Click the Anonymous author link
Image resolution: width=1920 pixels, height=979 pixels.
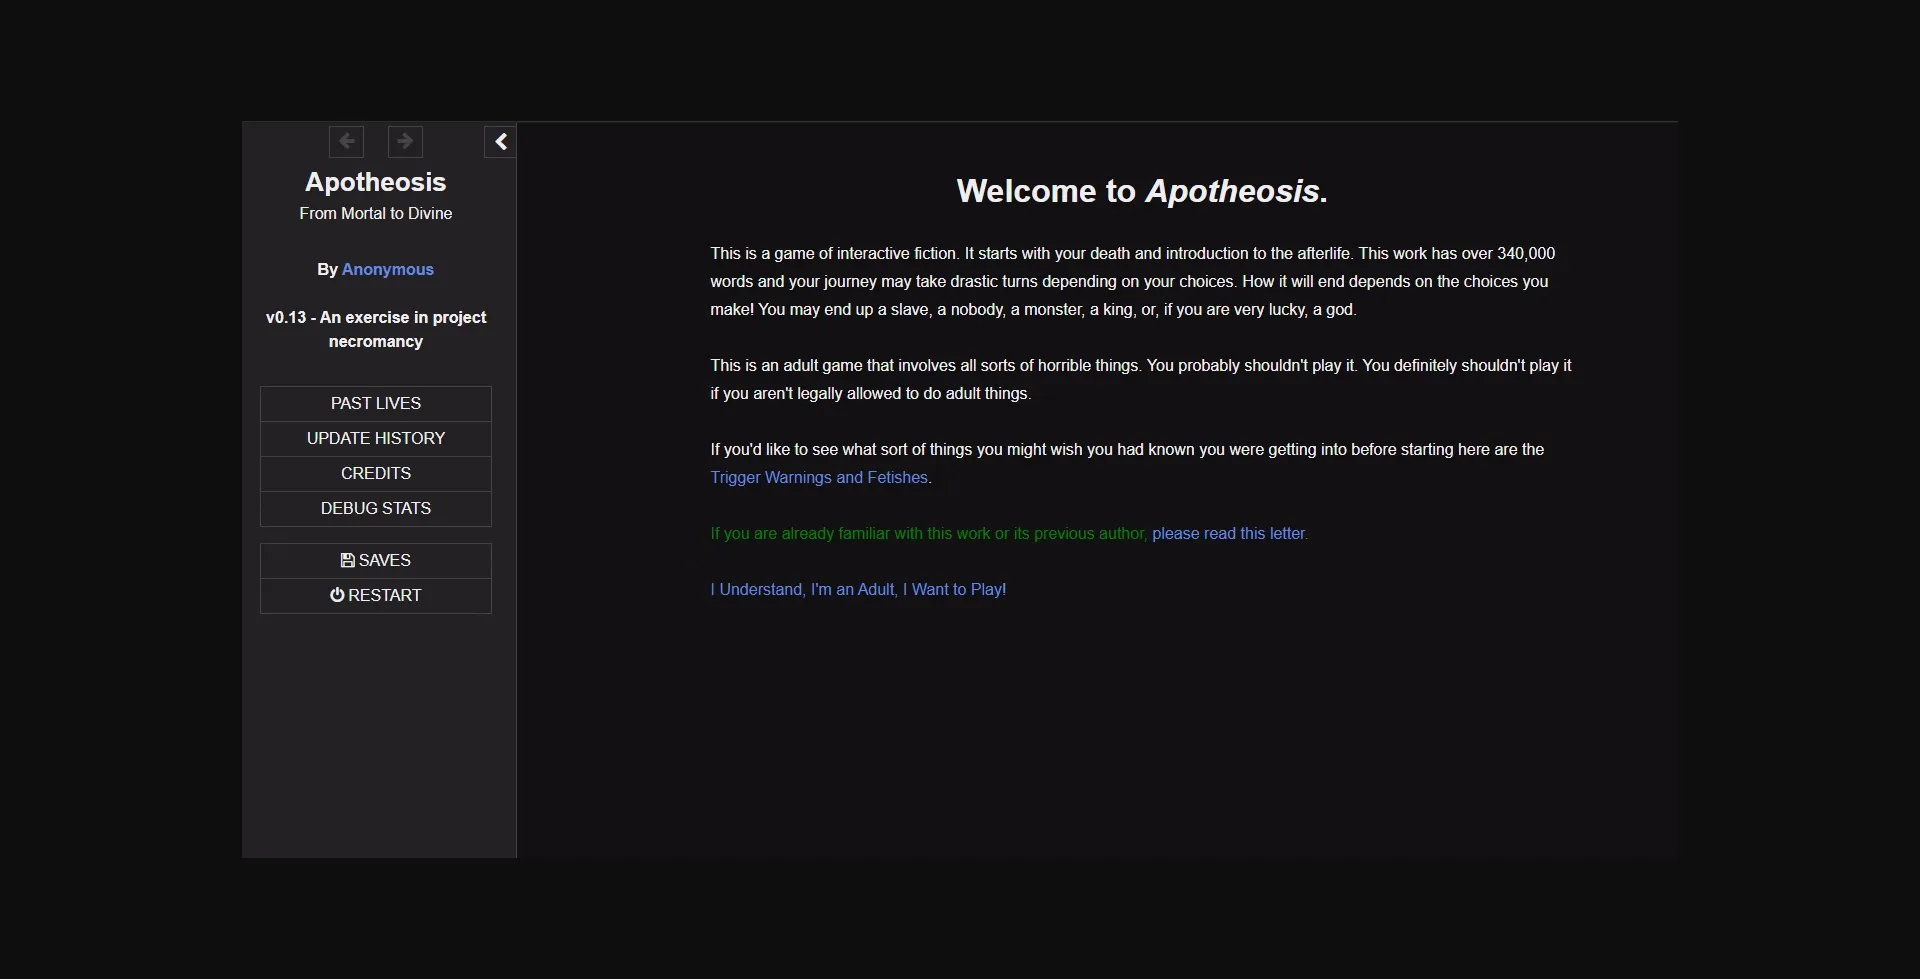pyautogui.click(x=387, y=269)
